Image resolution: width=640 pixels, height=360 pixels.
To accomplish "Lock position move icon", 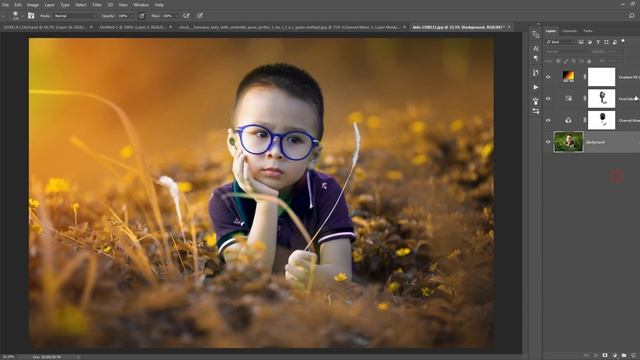I will click(x=573, y=61).
